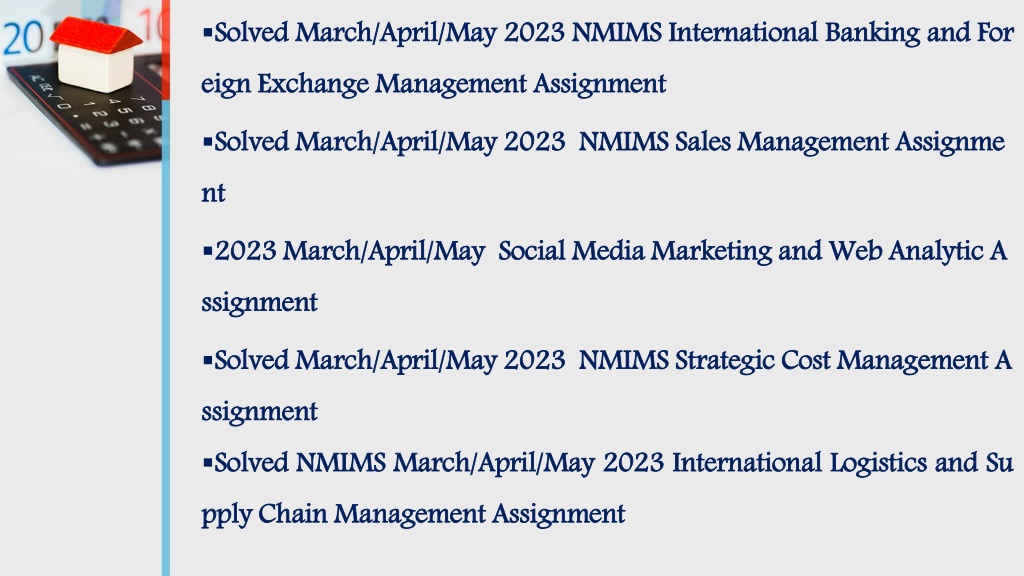Screen dimensions: 1024x576
Task: Click the wrapped text 'eign Exchange Management Assignment'
Action: point(433,84)
